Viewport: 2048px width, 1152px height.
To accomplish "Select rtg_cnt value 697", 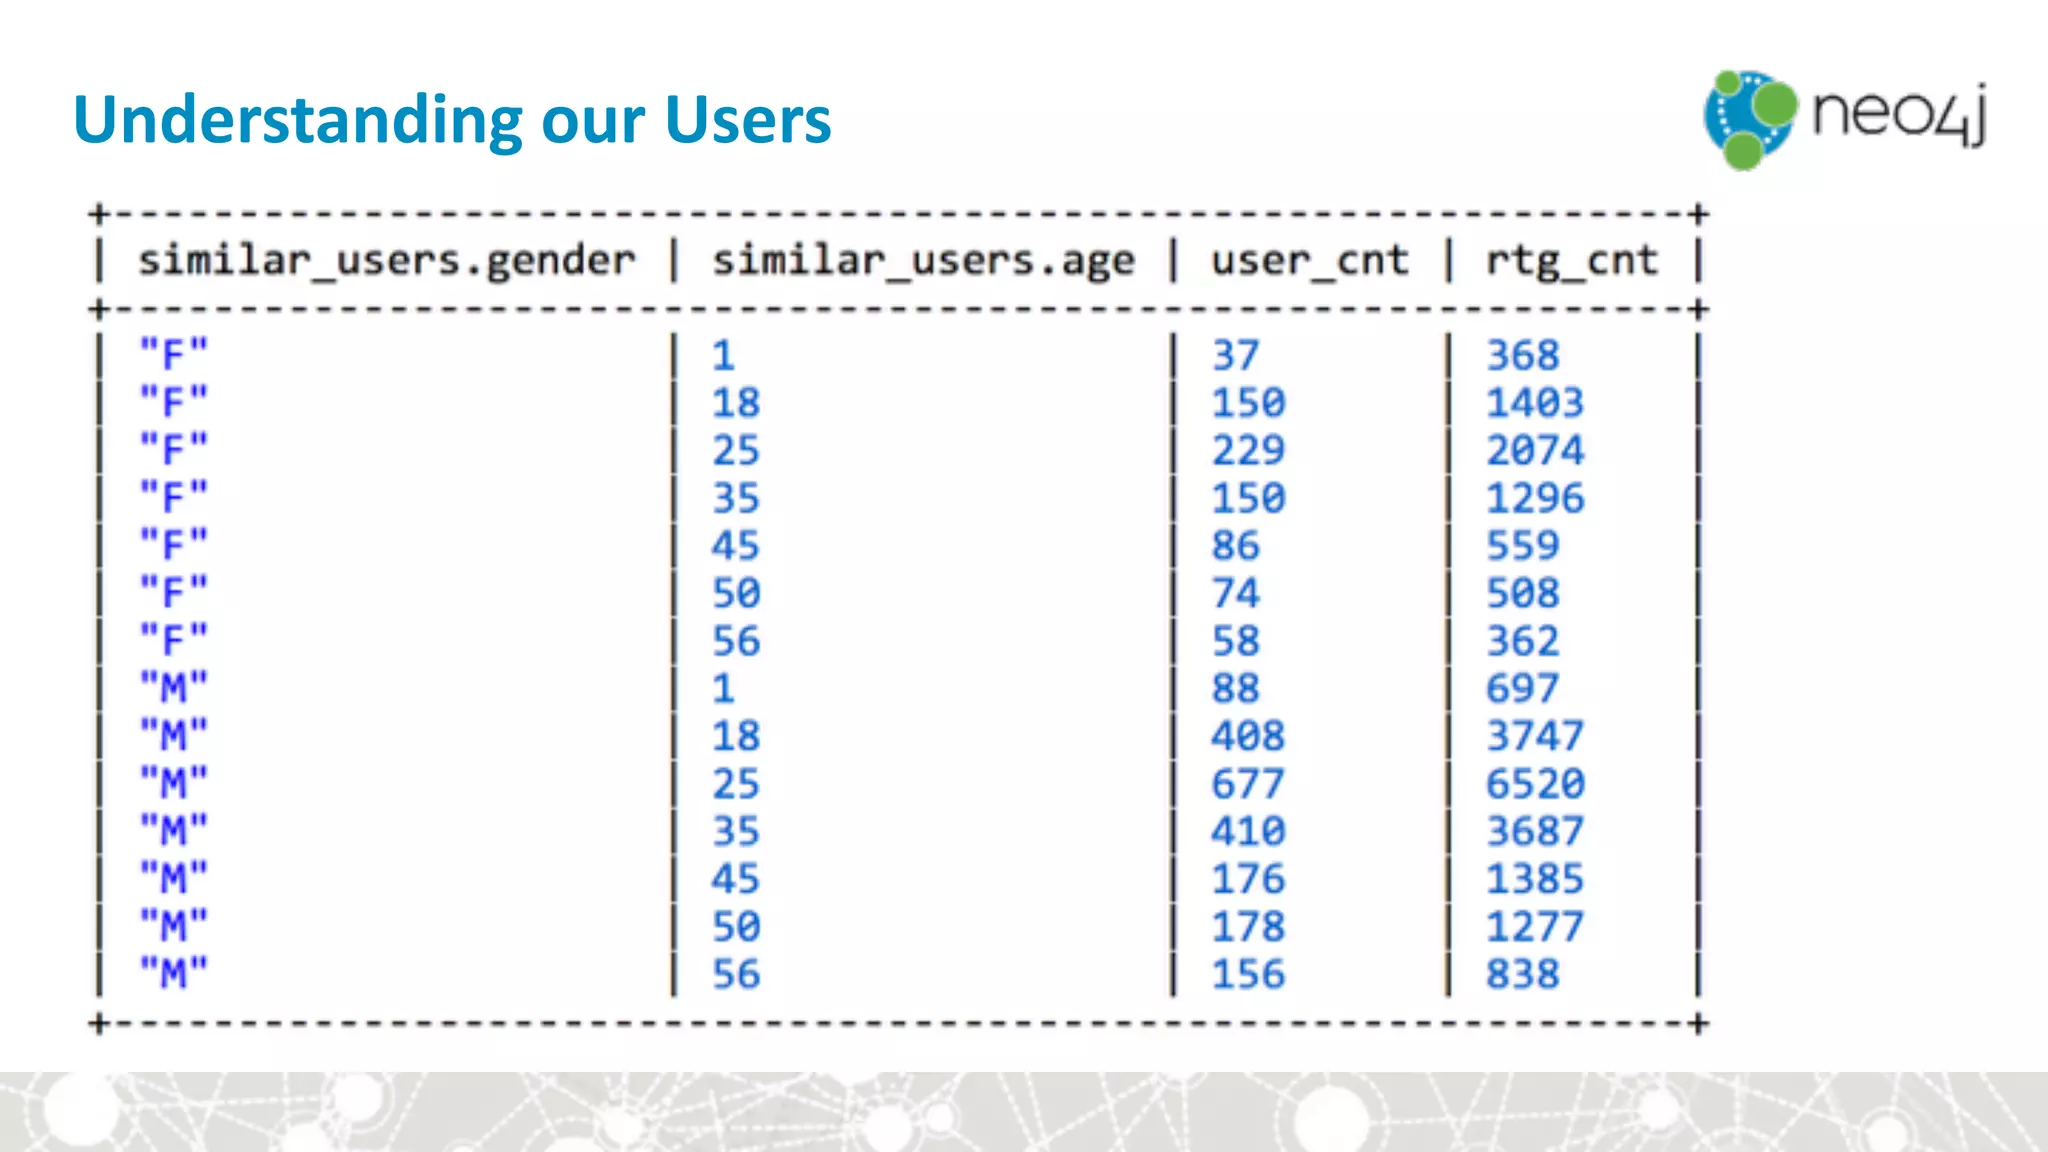I will pyautogui.click(x=1523, y=688).
